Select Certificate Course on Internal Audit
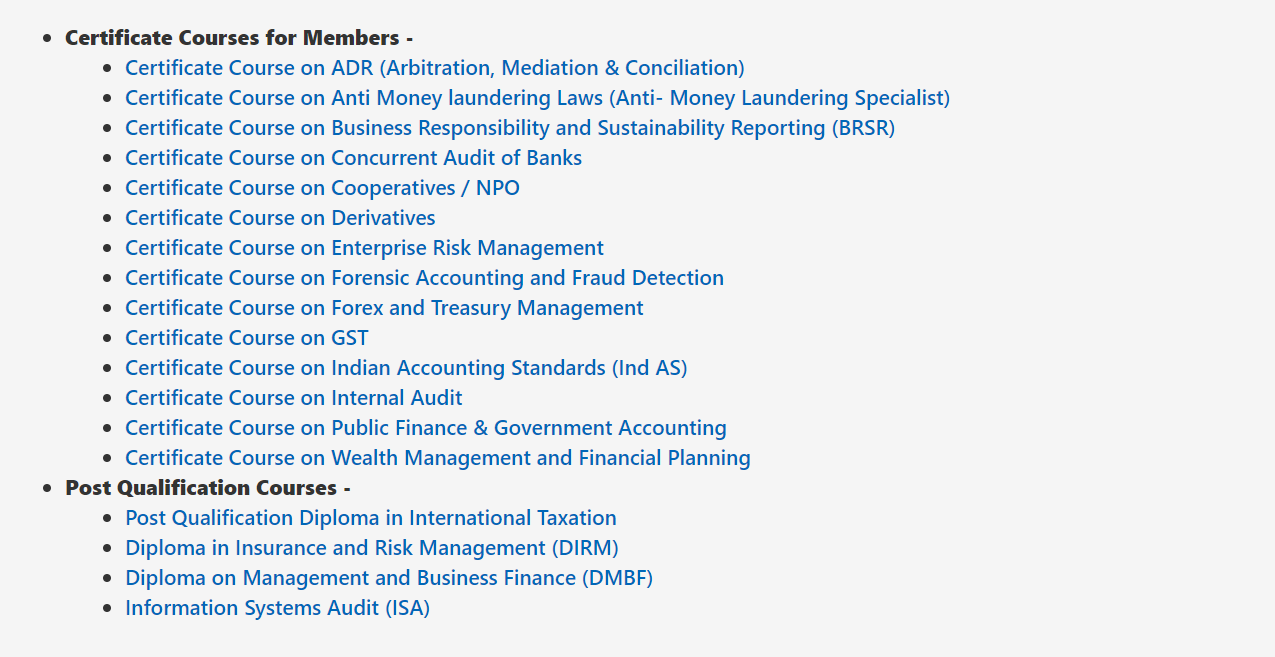Viewport: 1275px width, 657px height. [293, 398]
